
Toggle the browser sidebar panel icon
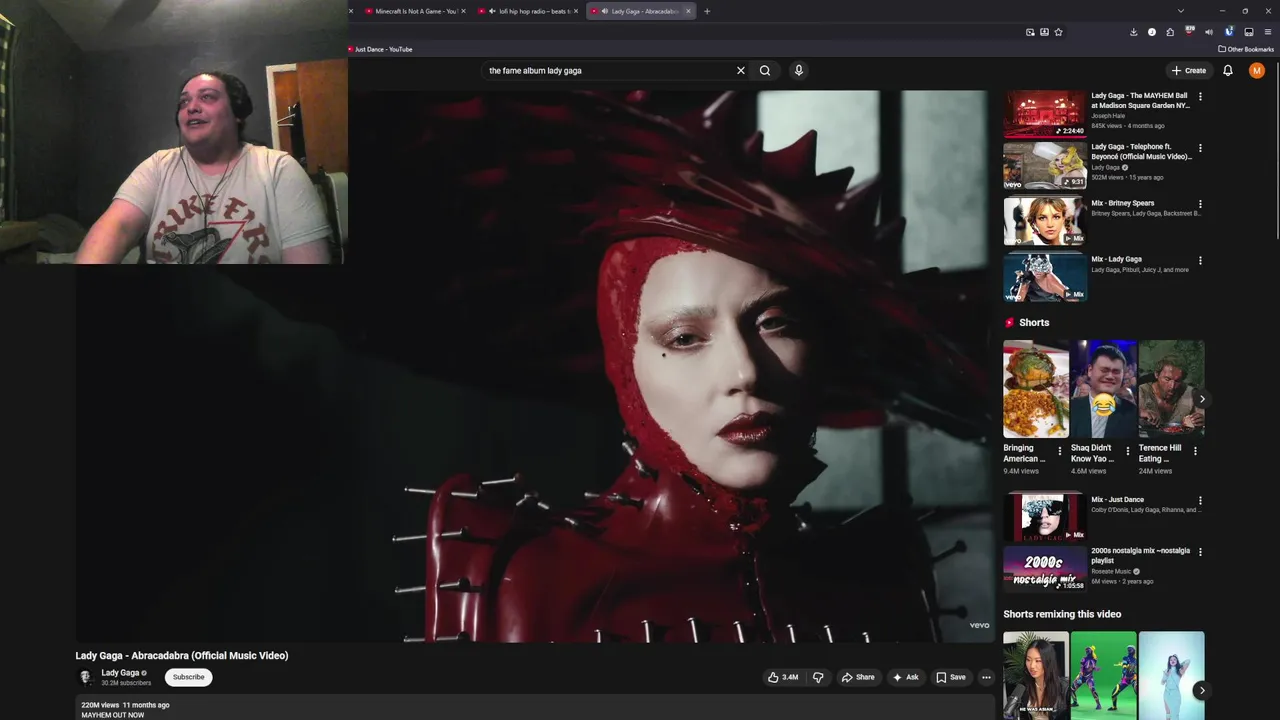click(x=1249, y=32)
